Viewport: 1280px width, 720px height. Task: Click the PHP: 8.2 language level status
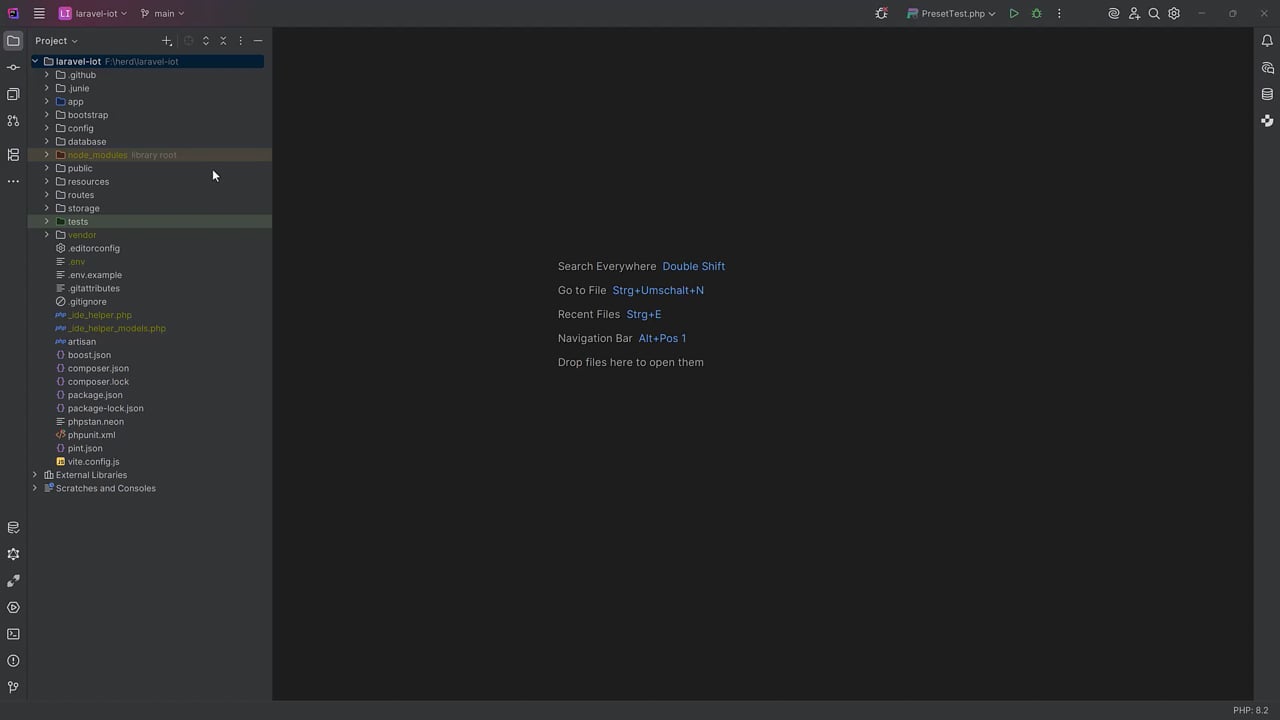click(x=1250, y=710)
